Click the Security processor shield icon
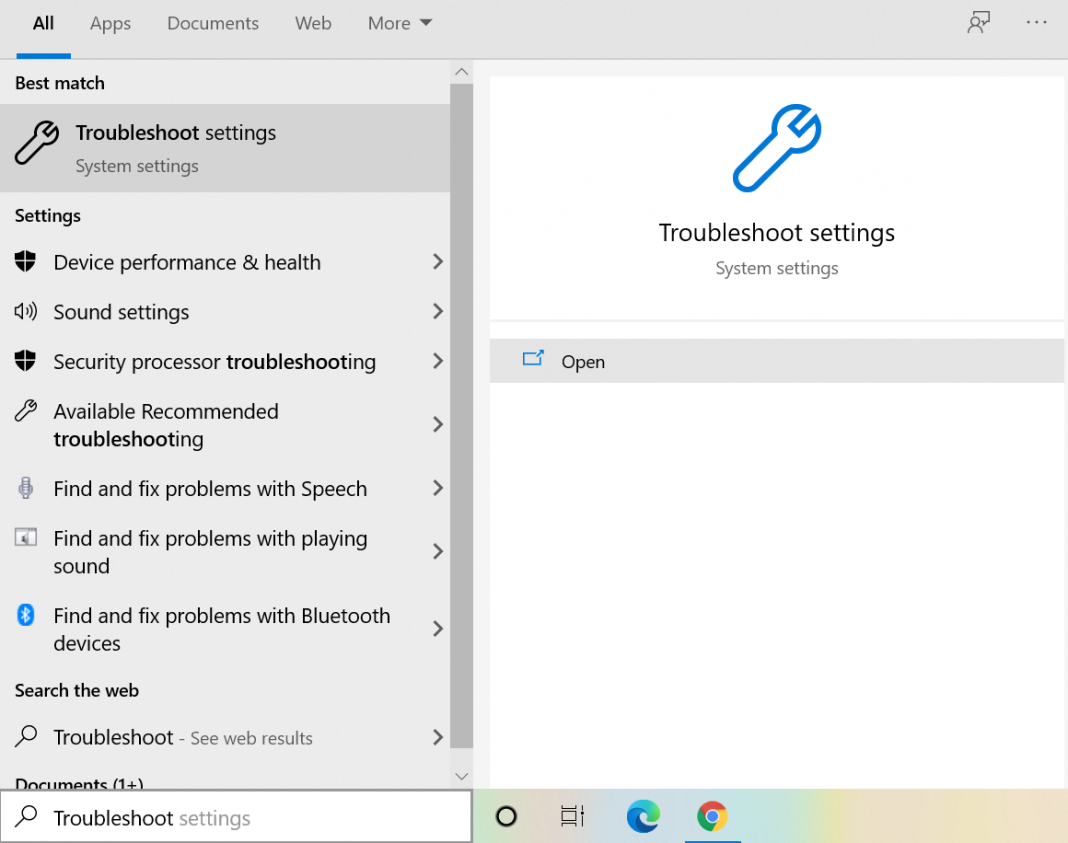 [x=26, y=361]
